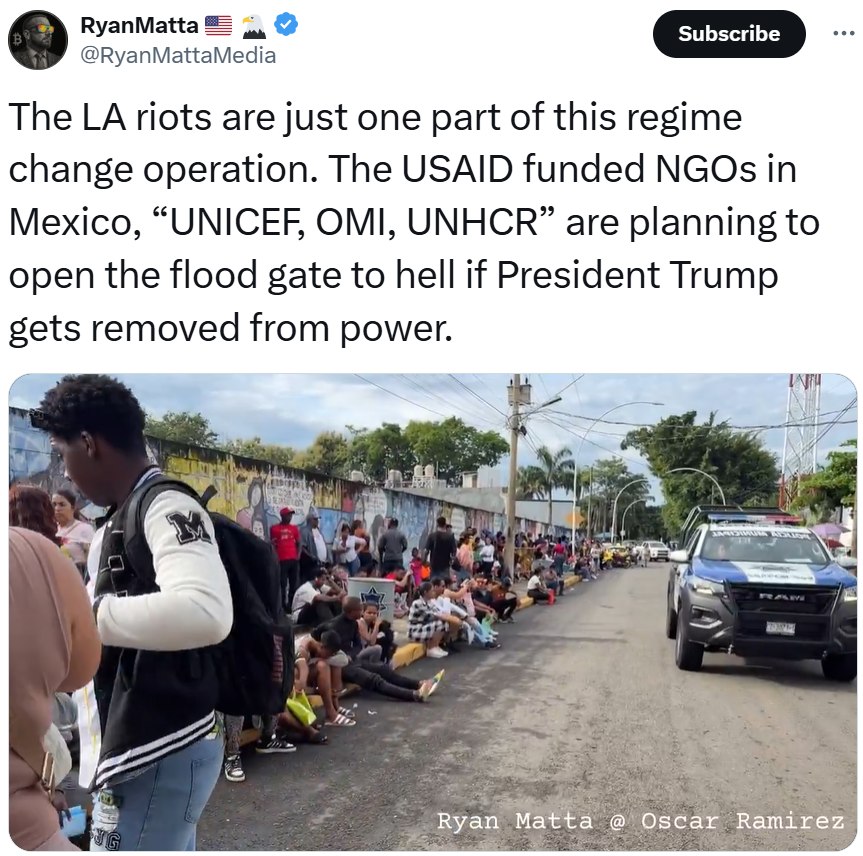Click the American flag emoji beside RyanMatta

pos(219,25)
